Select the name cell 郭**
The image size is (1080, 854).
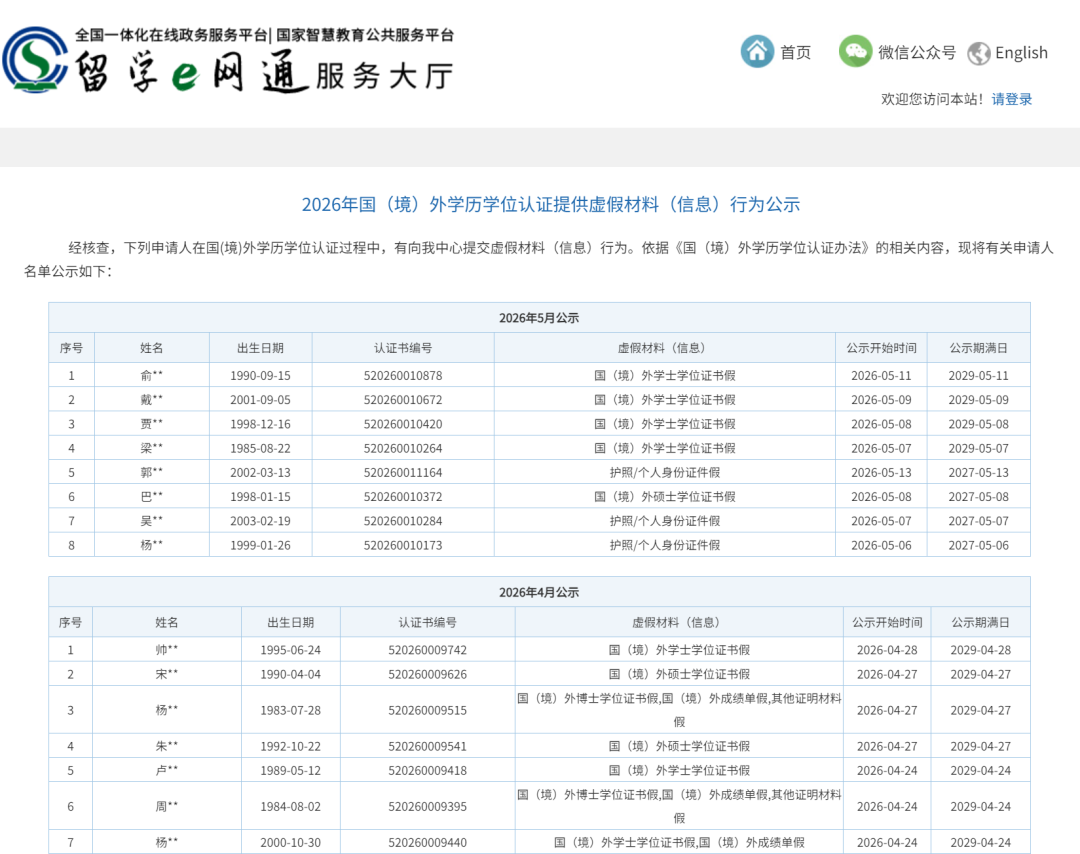coord(152,472)
